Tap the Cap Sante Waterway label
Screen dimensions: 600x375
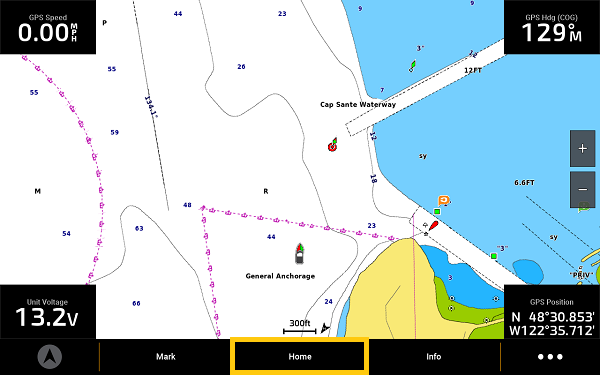click(358, 104)
